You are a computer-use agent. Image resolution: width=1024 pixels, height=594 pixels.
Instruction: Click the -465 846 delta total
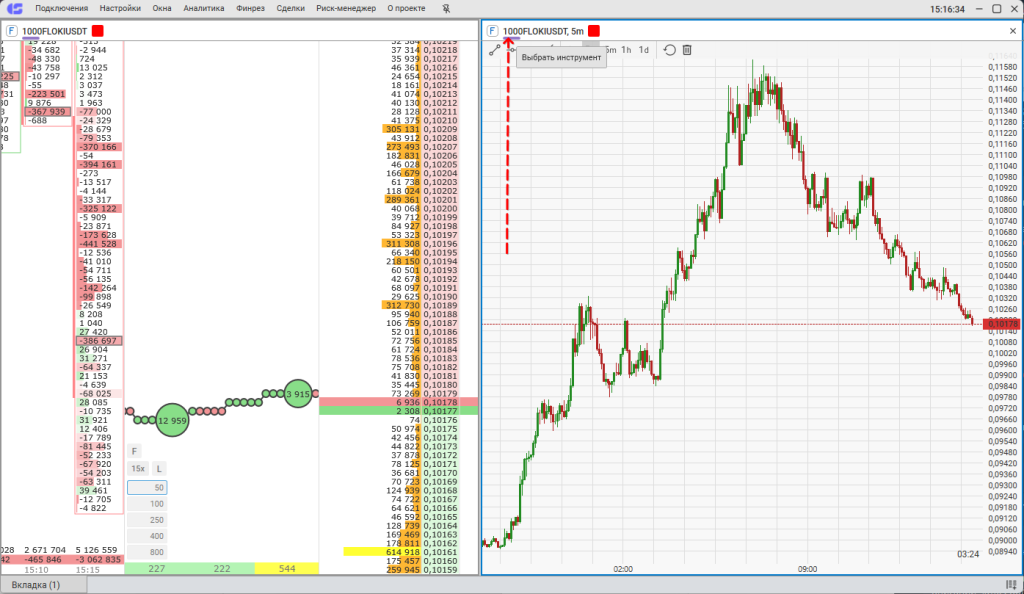tap(43, 559)
